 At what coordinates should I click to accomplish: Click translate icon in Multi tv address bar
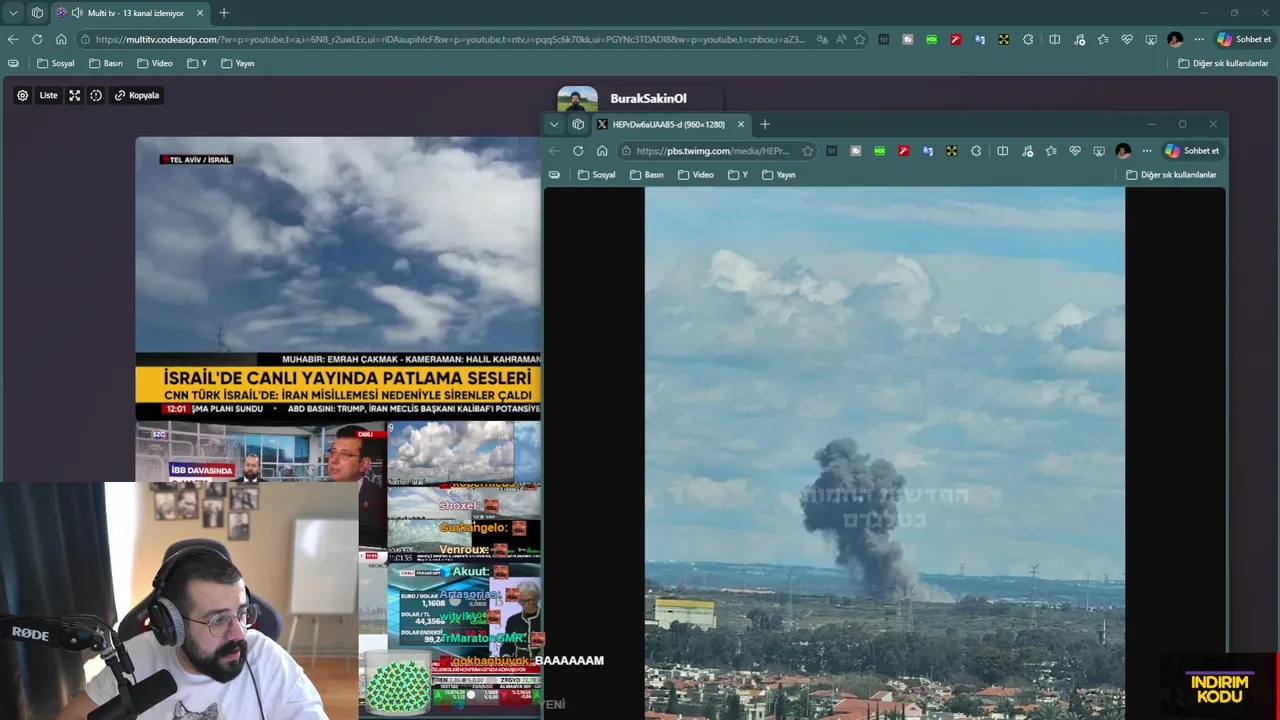(x=822, y=39)
